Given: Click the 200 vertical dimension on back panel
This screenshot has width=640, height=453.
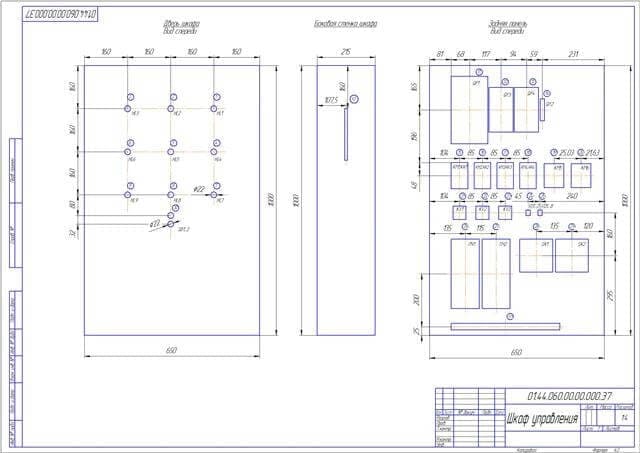Looking at the screenshot, I should 416,299.
